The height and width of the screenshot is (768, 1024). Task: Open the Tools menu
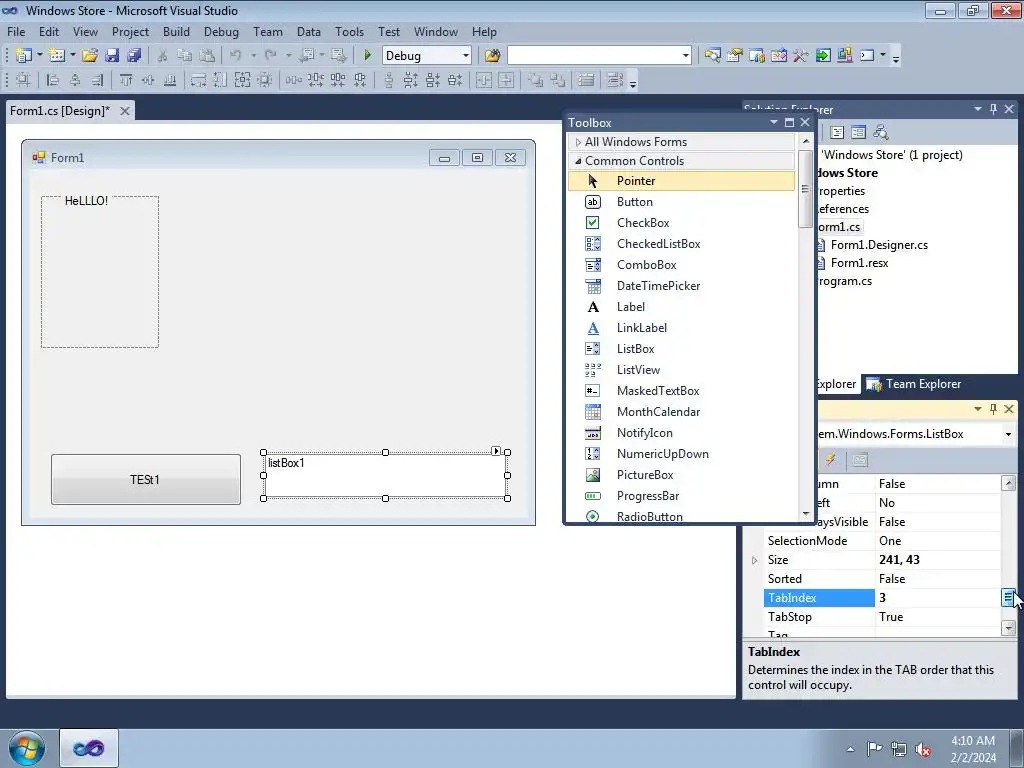[x=349, y=31]
